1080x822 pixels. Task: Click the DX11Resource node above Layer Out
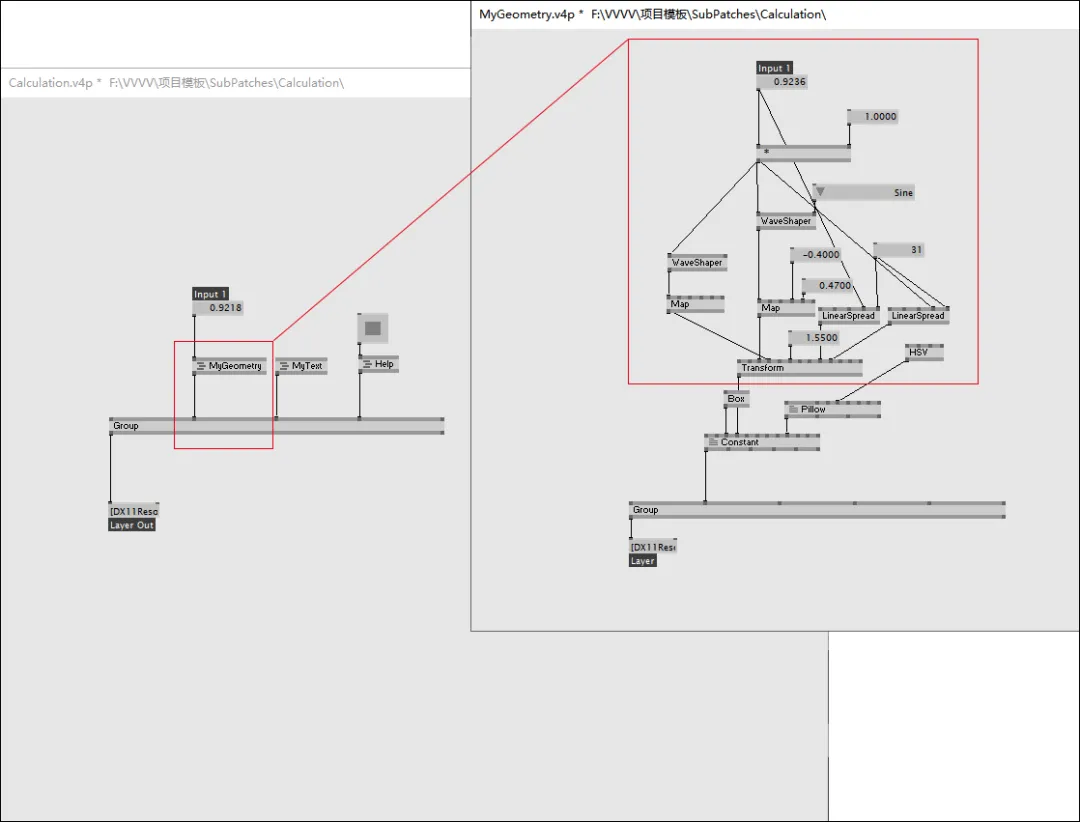134,511
